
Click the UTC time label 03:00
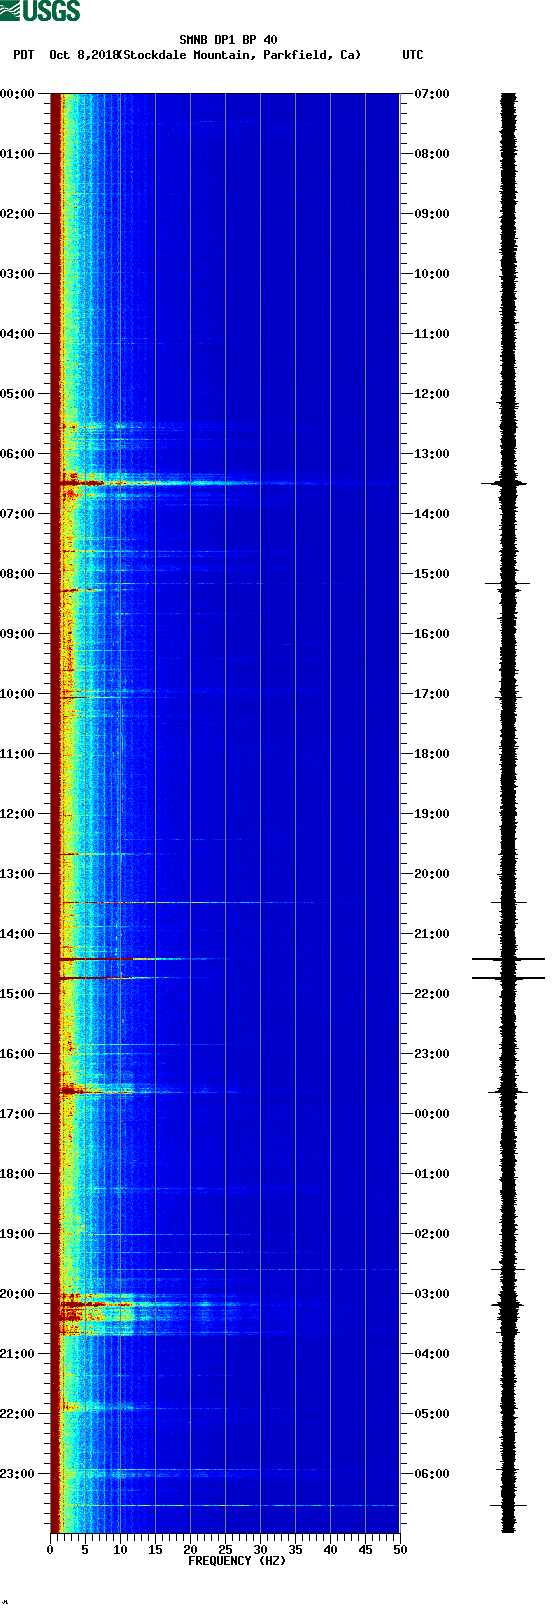tap(432, 1294)
